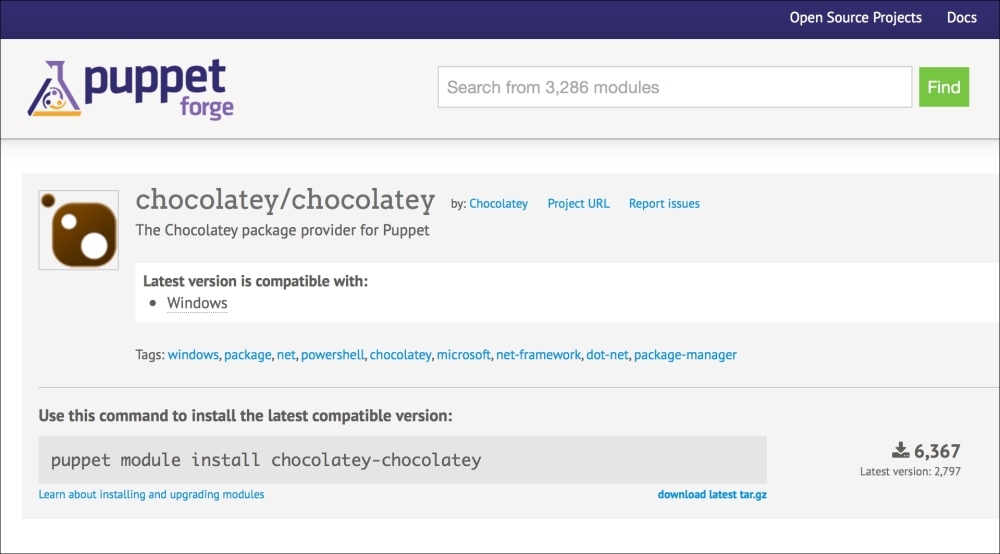1000x554 pixels.
Task: Click the Puppet Forge logo
Action: click(131, 88)
